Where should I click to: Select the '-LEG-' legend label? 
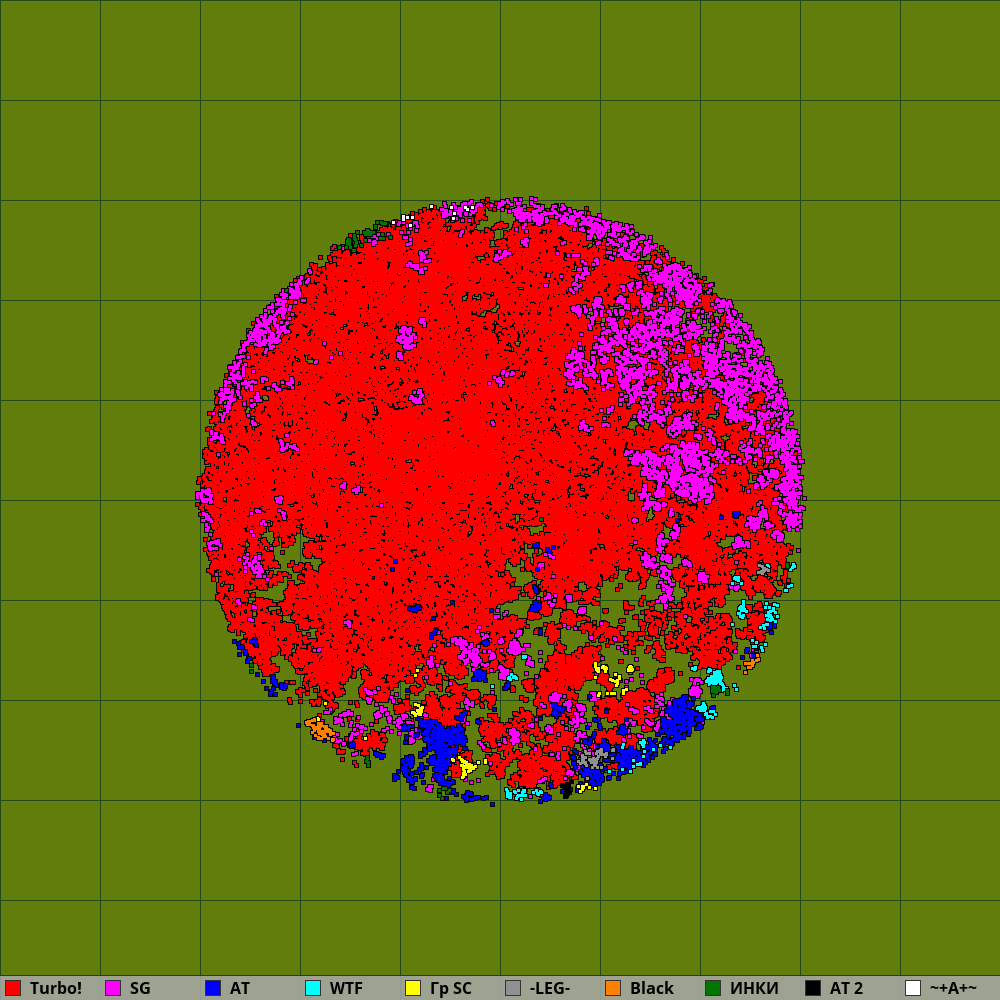[x=550, y=988]
